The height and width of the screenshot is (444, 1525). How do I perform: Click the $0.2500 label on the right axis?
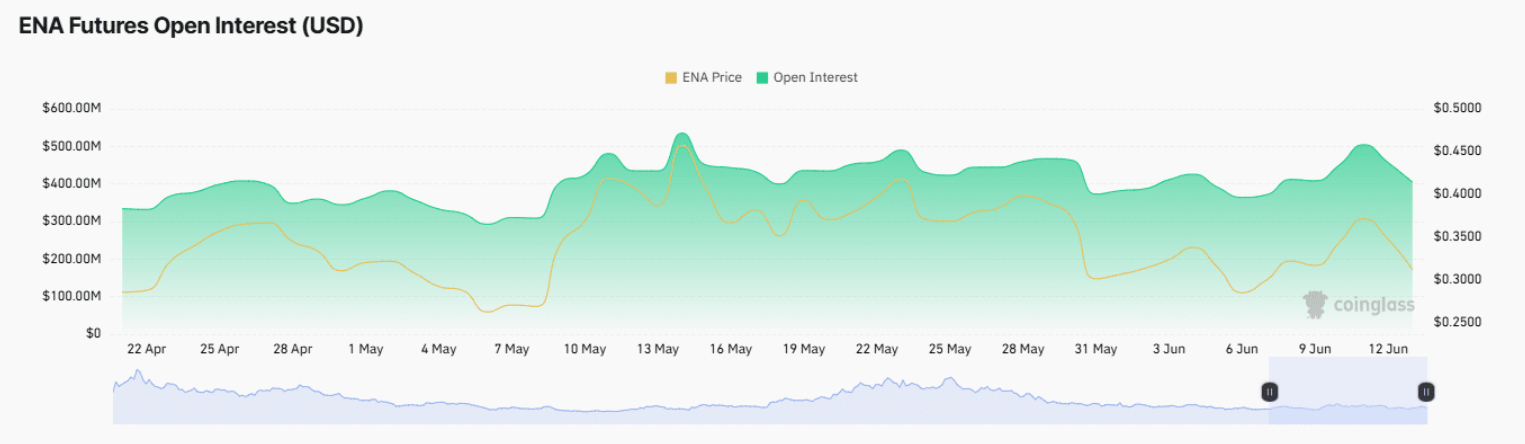coord(1457,322)
